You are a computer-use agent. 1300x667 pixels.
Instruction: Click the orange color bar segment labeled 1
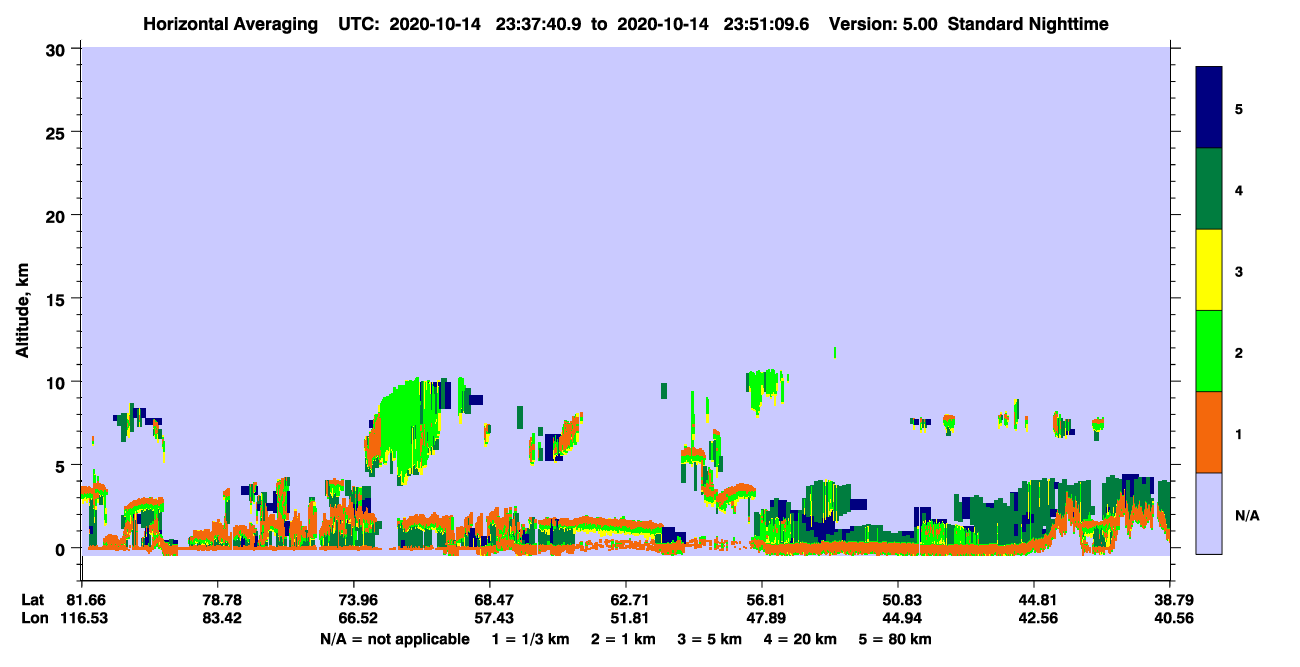tap(1209, 432)
